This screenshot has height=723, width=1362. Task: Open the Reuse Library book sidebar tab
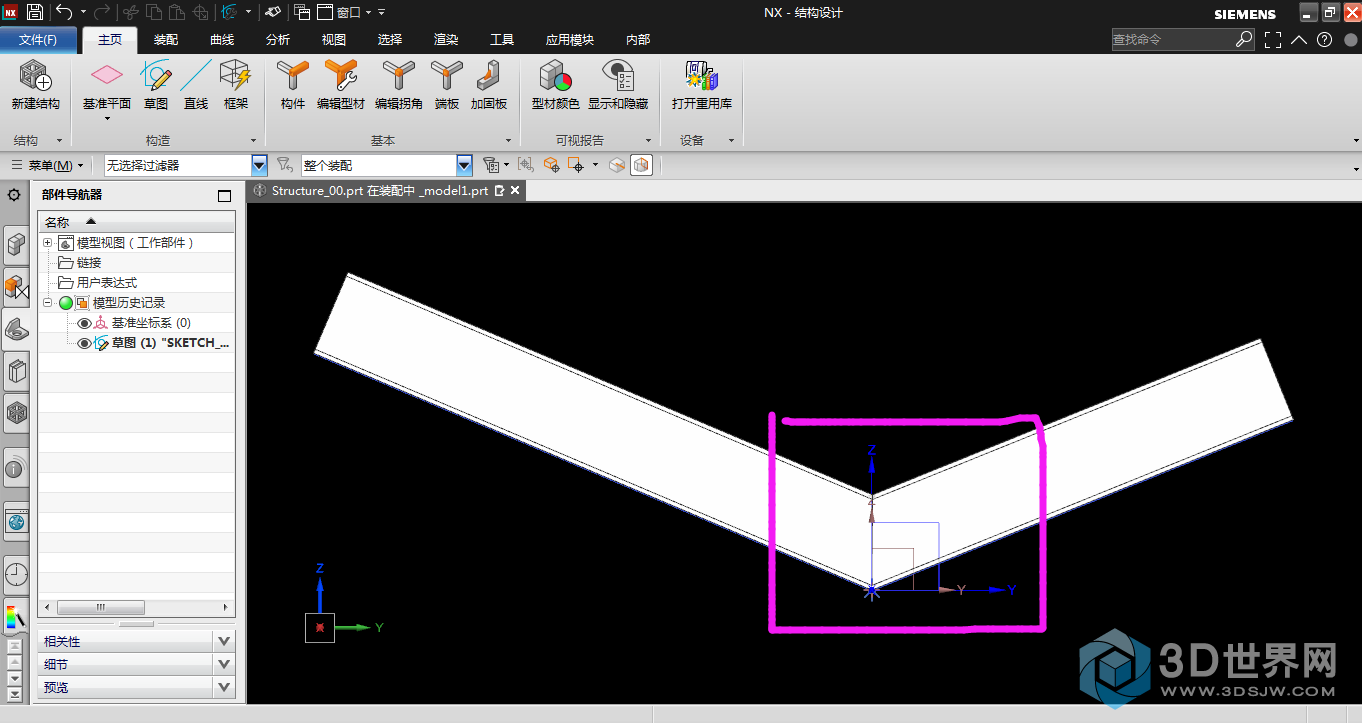(x=16, y=372)
